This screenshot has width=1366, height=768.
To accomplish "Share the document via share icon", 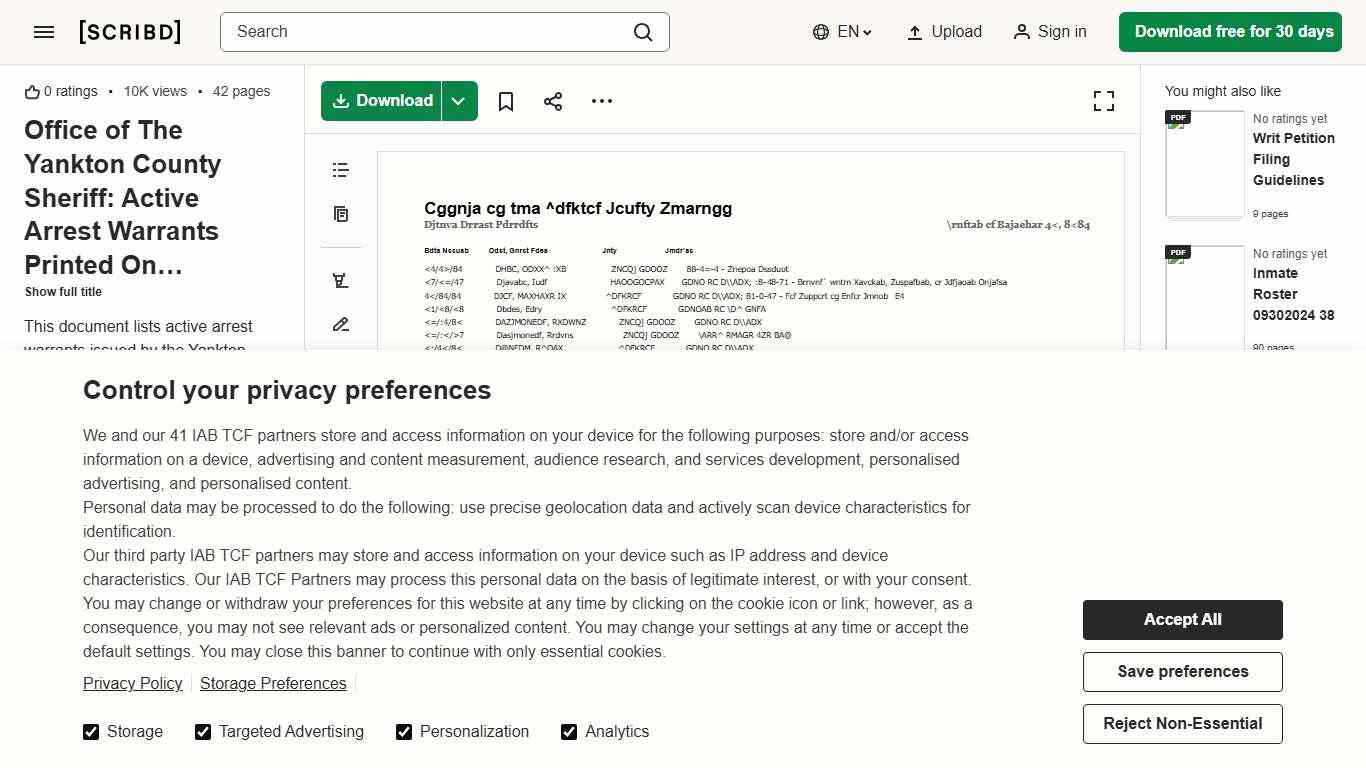I will (553, 101).
